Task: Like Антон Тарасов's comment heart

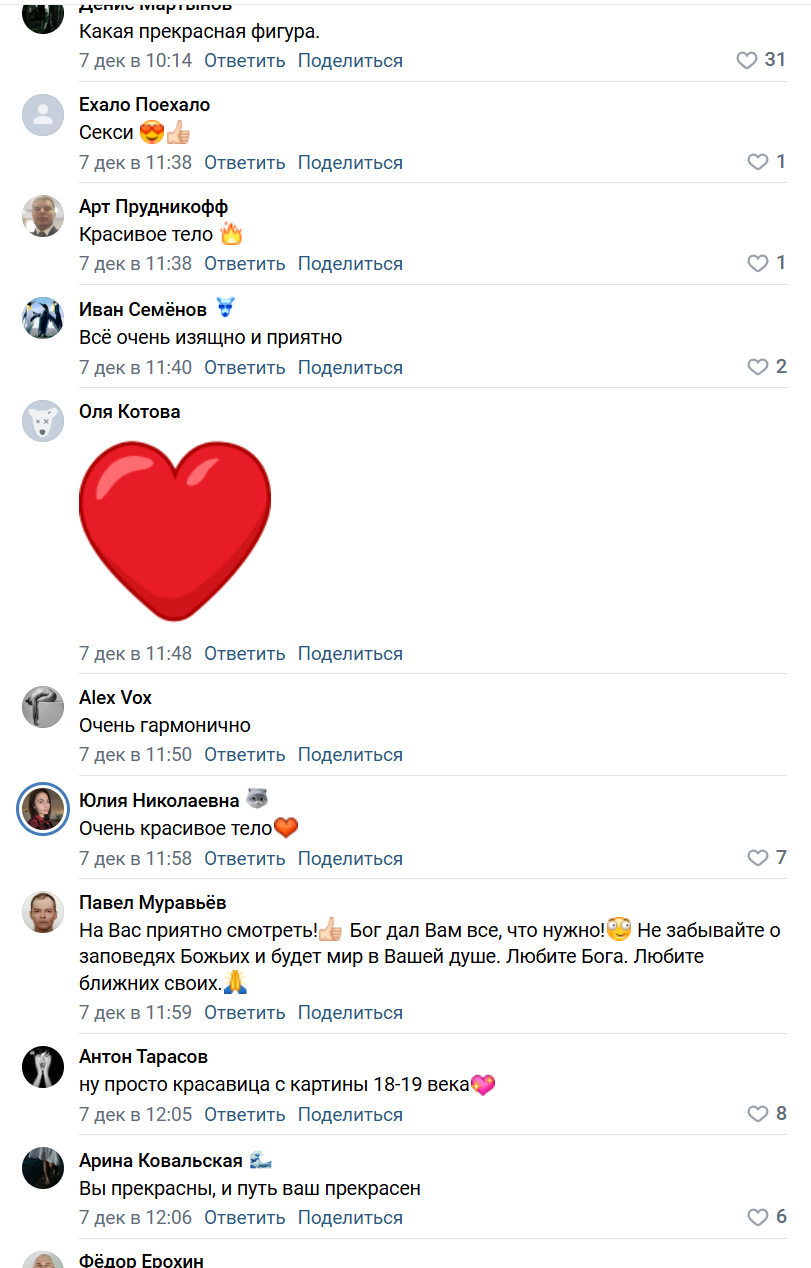Action: 758,1114
